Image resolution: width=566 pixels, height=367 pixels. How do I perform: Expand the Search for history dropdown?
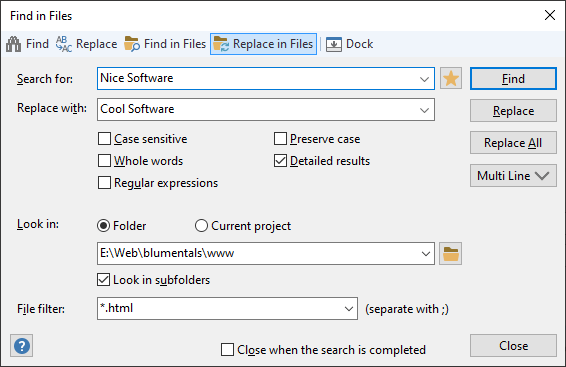tap(424, 79)
